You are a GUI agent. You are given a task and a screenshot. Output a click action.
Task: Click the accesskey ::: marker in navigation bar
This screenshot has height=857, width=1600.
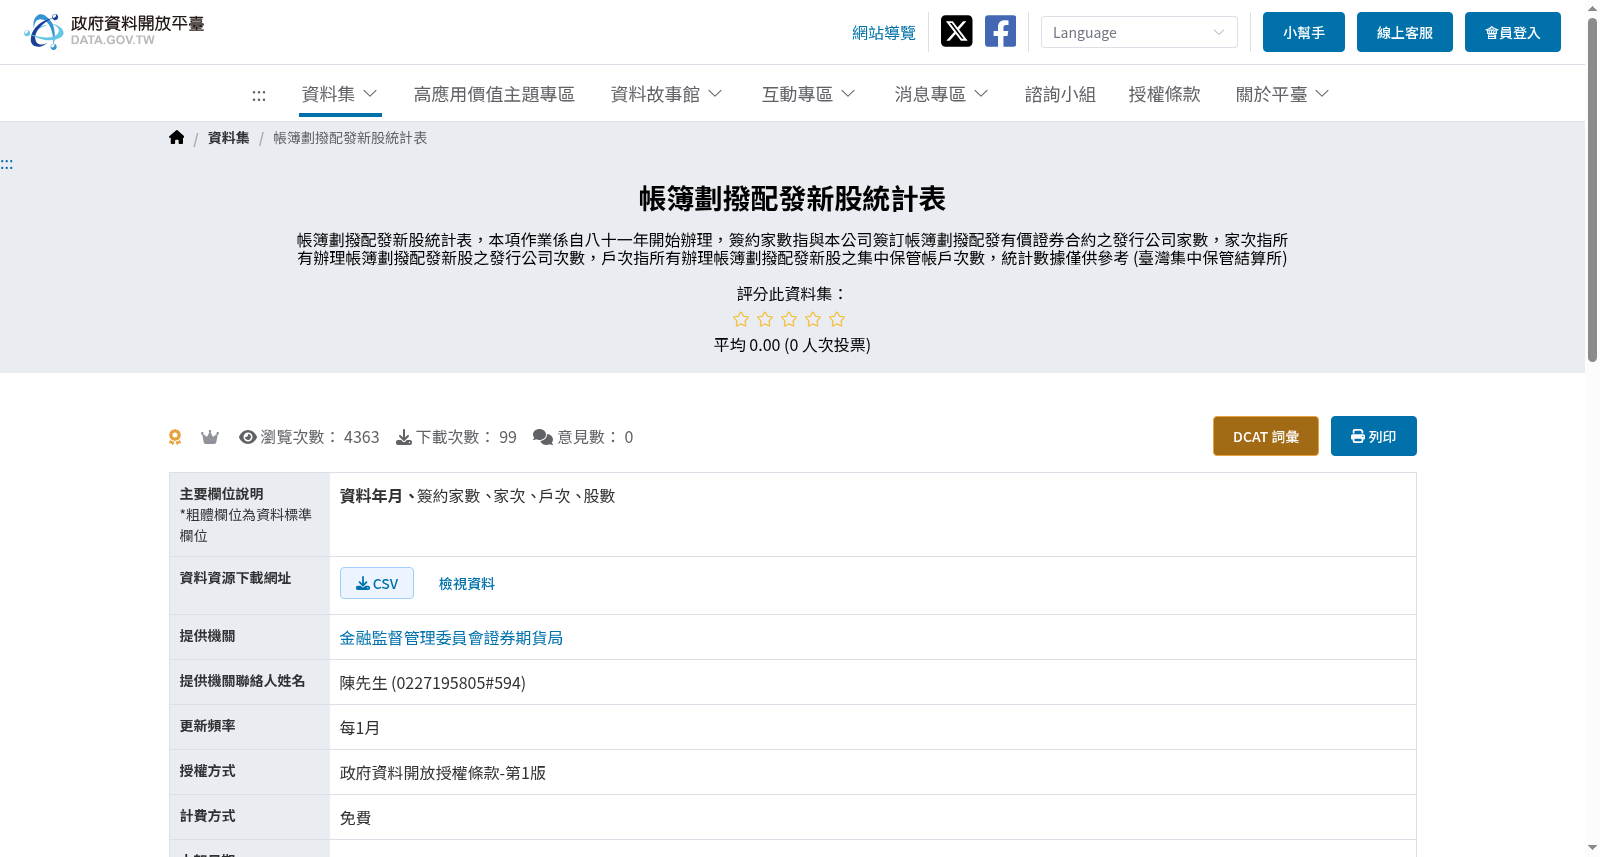pyautogui.click(x=259, y=95)
